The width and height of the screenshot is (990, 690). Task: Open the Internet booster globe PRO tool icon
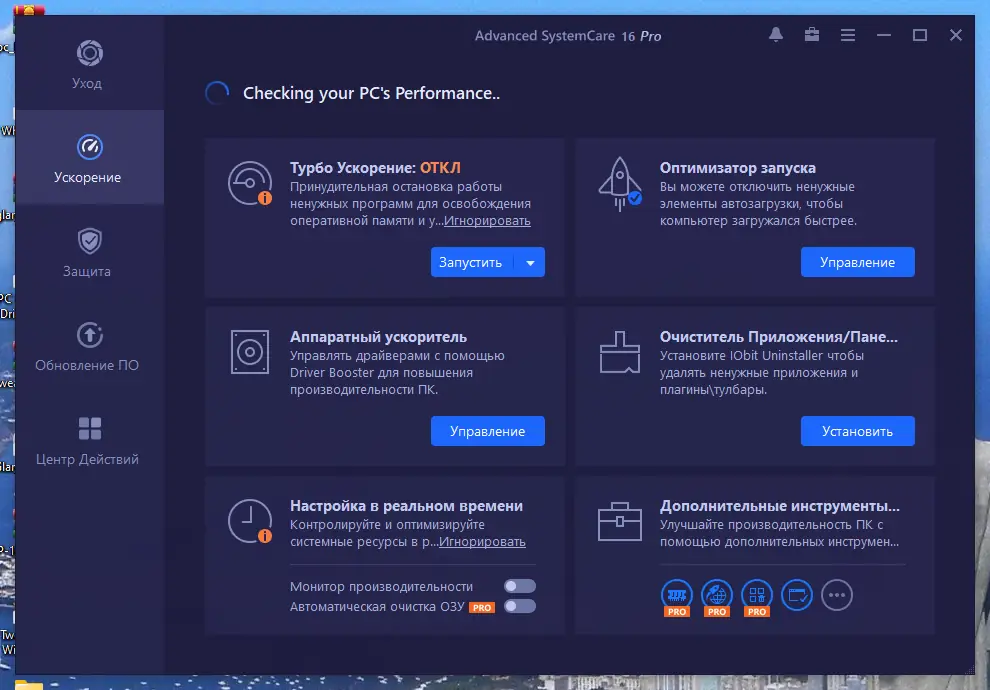[x=717, y=597]
